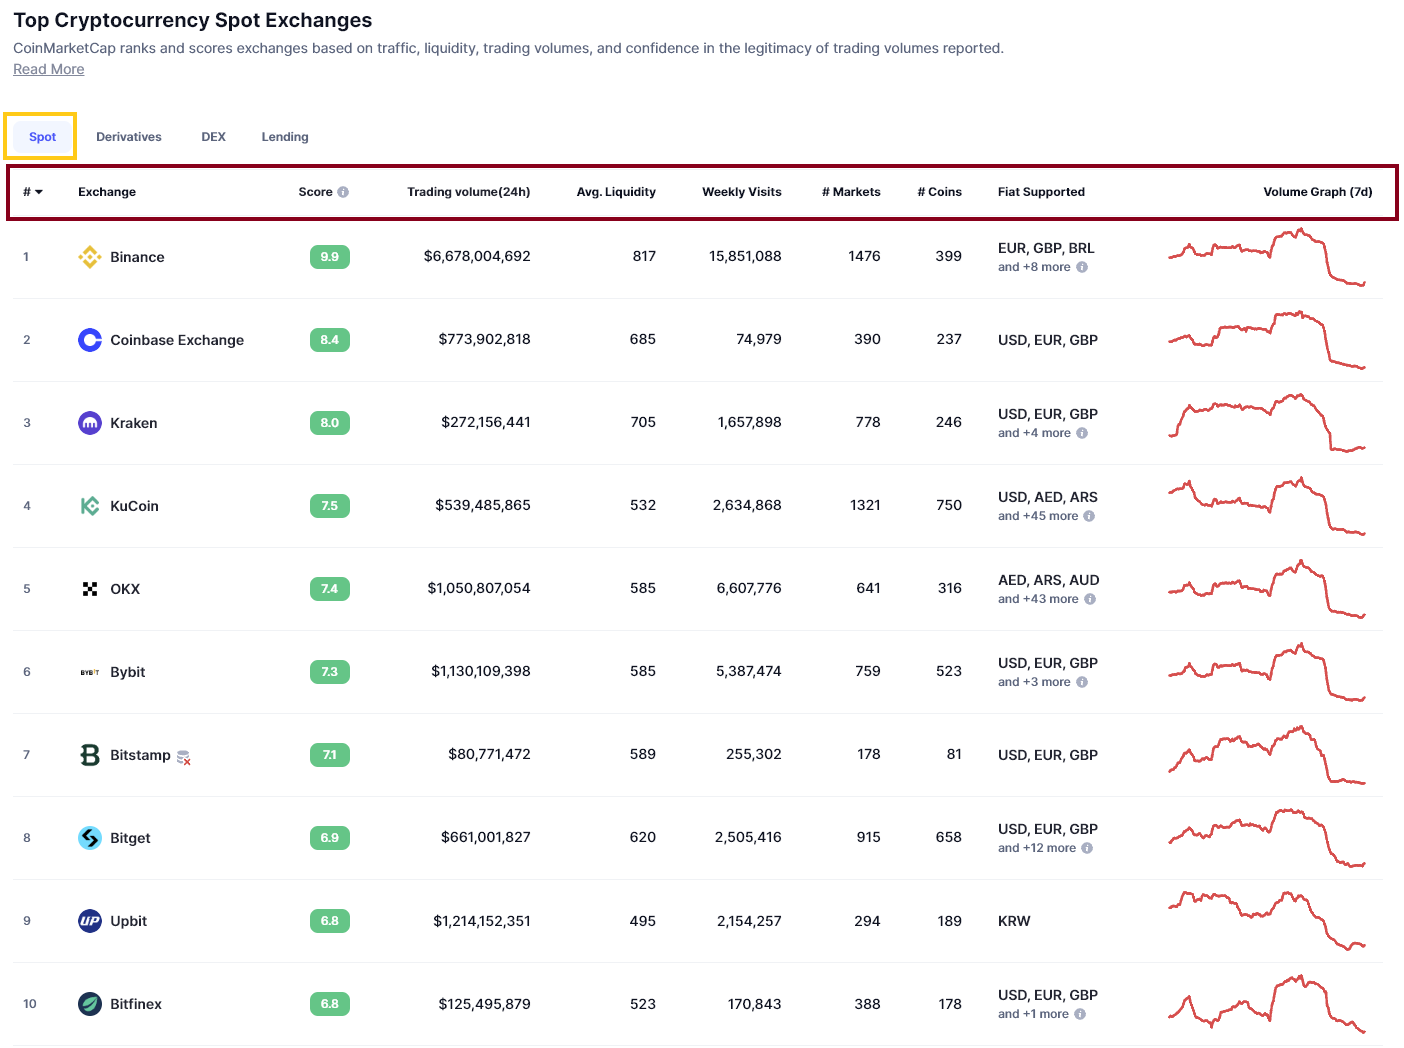This screenshot has height=1048, width=1404.
Task: Open the Coinbase Exchange link
Action: tap(177, 340)
